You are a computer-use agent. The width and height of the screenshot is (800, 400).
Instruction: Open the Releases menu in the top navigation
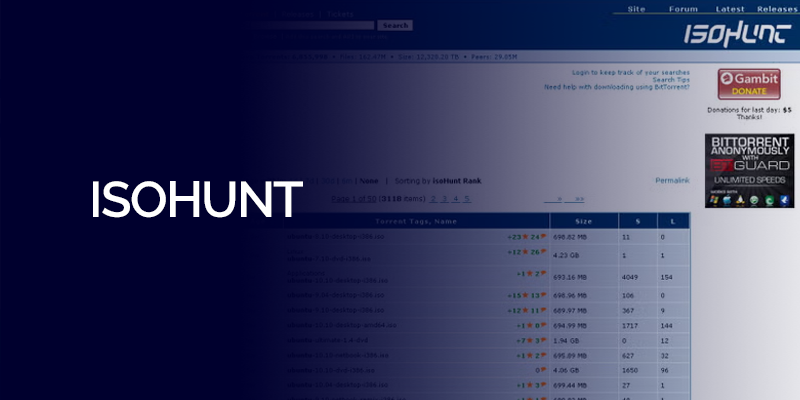[x=777, y=9]
